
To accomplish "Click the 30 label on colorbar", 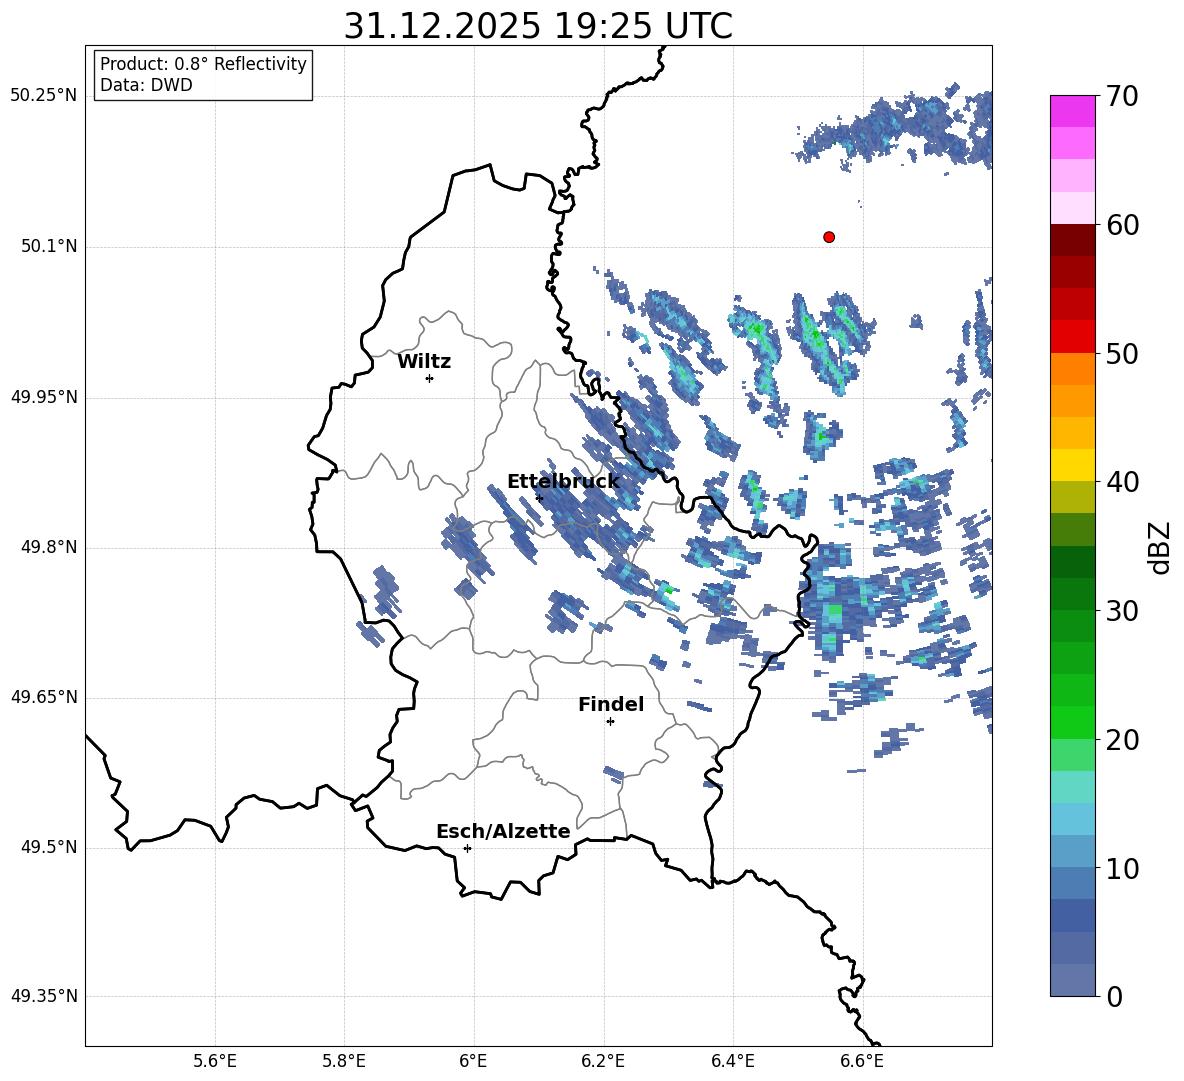I will tap(1122, 611).
